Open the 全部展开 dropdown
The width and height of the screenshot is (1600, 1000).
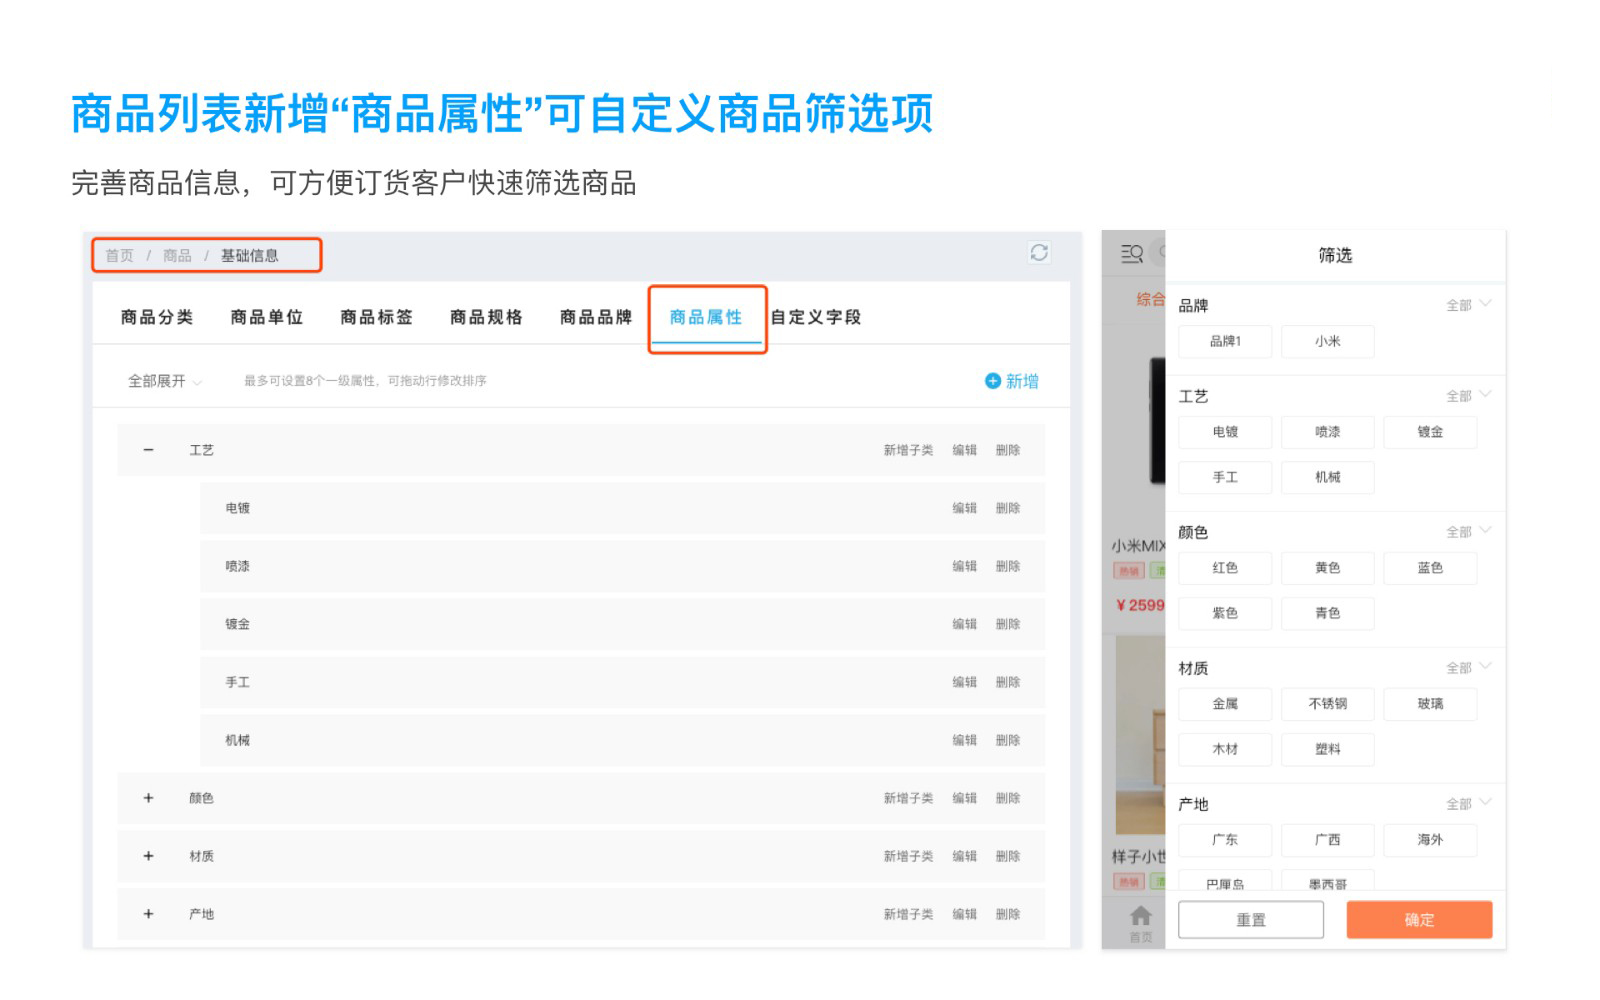coord(164,381)
